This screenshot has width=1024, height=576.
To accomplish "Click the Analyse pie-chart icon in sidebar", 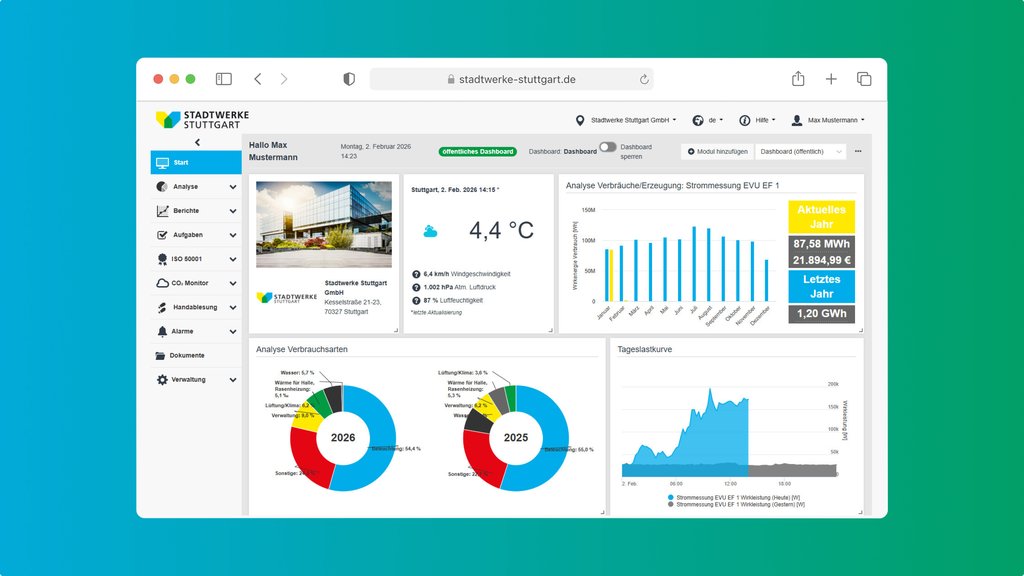I will click(162, 187).
